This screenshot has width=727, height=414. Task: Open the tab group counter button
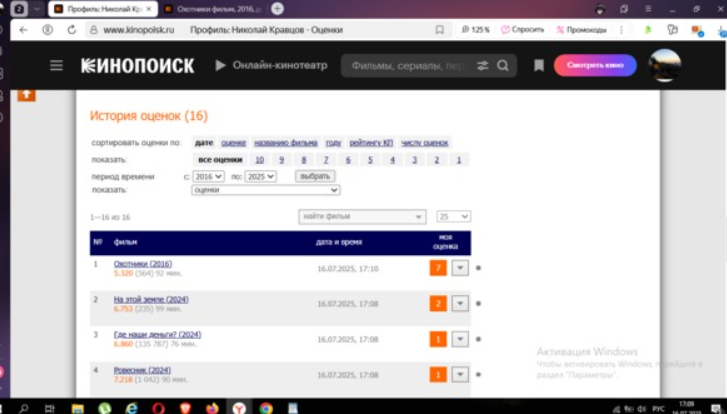(x=19, y=9)
